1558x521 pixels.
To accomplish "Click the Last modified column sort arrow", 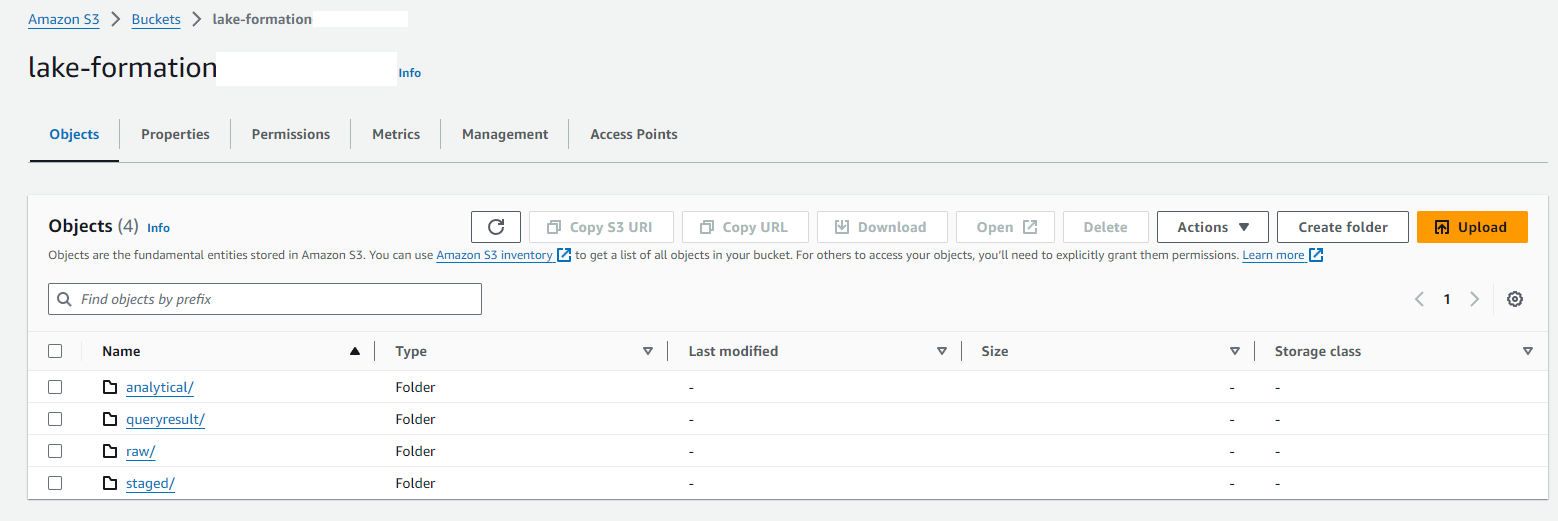I will [x=942, y=351].
